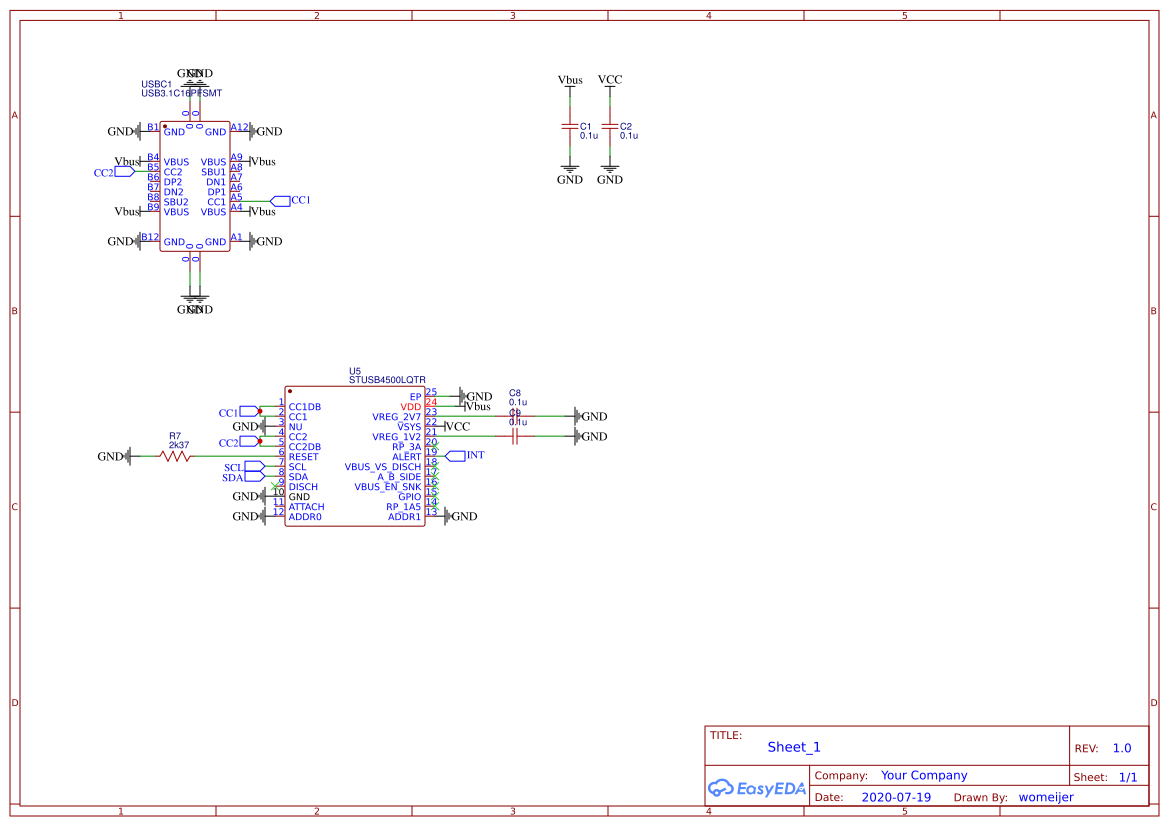Click the Sheet_1 title text

(793, 747)
